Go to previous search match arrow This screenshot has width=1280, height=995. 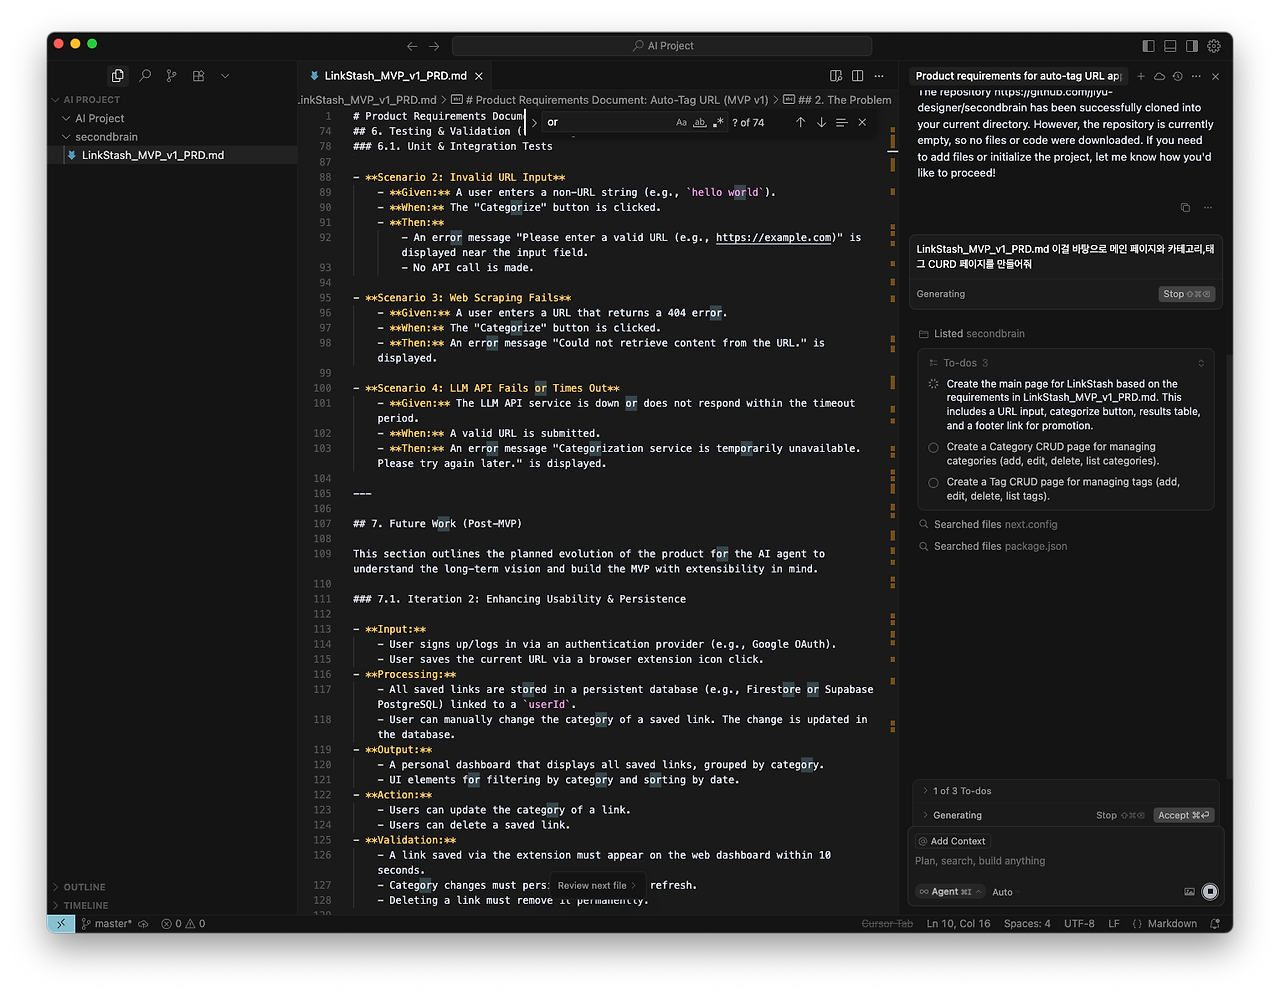800,122
